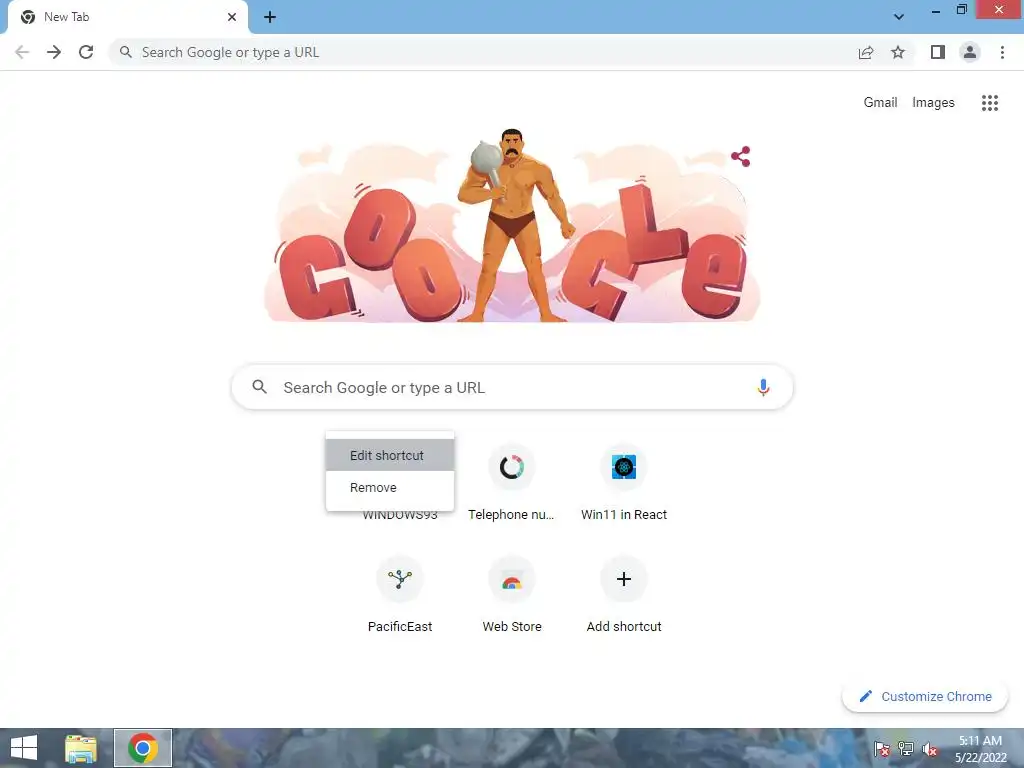Reload the page with the refresh icon
This screenshot has height=768, width=1024.
[x=86, y=52]
